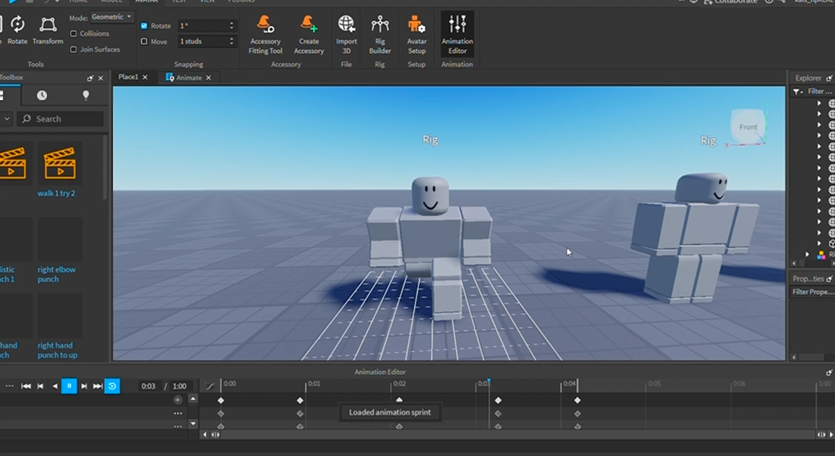Screen dimensions: 835x456
Task: Jump to the first frame of the animation
Action: point(26,386)
